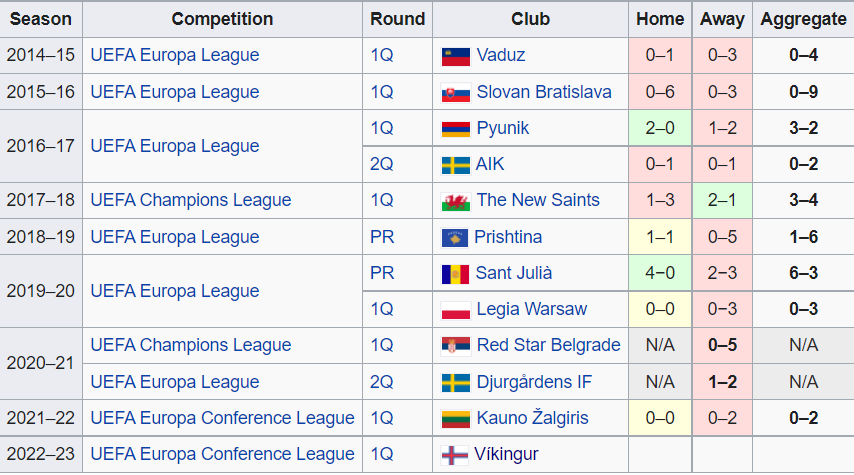Open the Red Star Belgrade link
854x475 pixels.
(x=548, y=345)
